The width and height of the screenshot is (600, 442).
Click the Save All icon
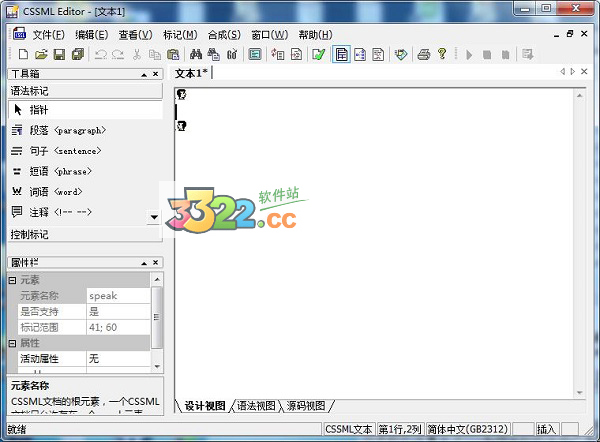click(78, 54)
